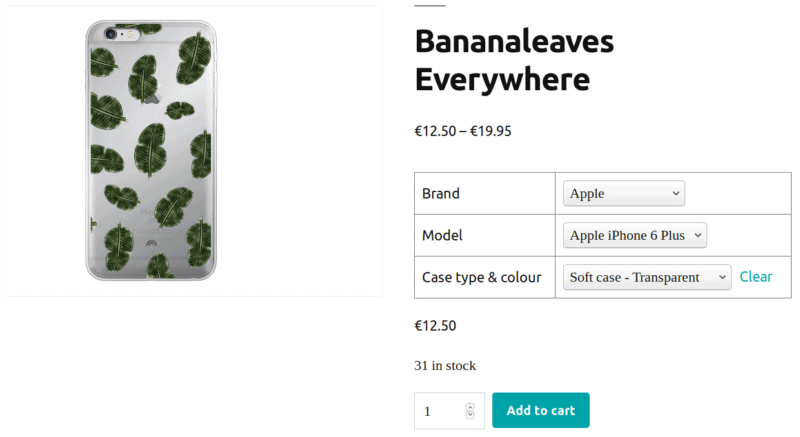Click the camera lens on the phone image
The height and width of the screenshot is (437, 800).
pyautogui.click(x=110, y=34)
